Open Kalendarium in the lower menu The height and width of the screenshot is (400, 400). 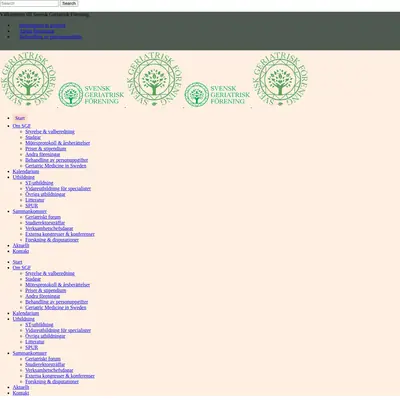coord(26,313)
